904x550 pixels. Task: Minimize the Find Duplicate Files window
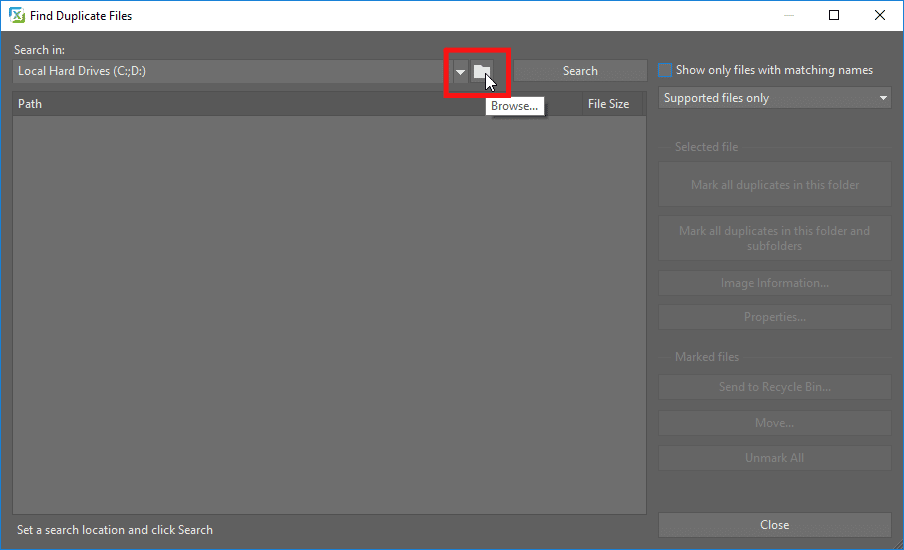789,15
